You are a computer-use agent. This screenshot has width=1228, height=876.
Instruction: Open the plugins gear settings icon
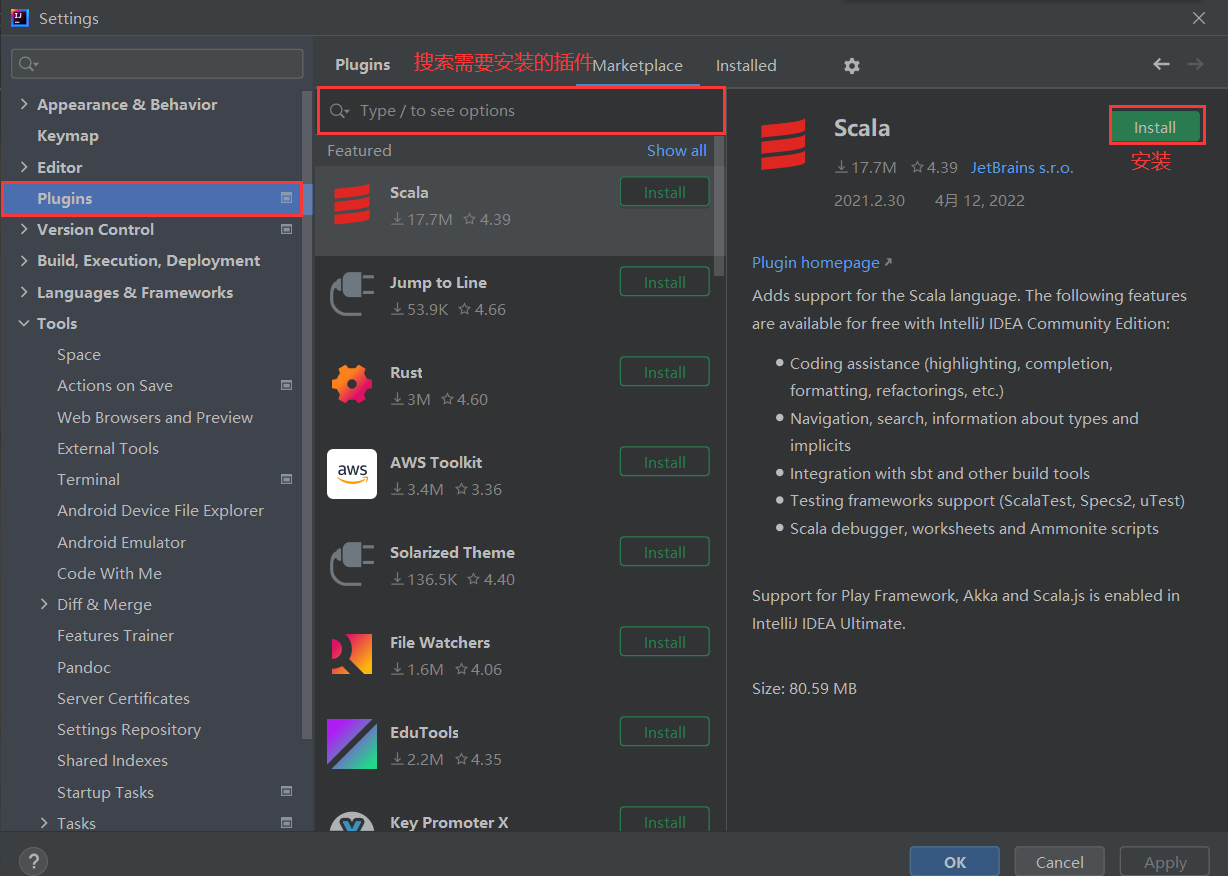[851, 65]
